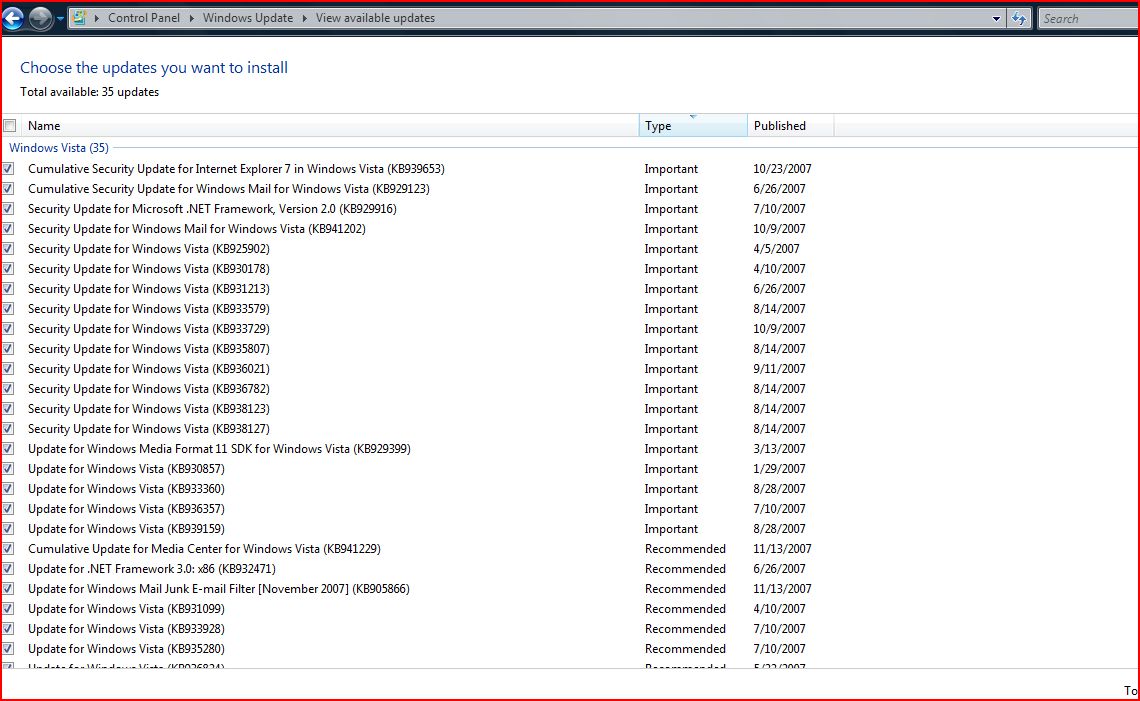
Task: Uncheck the Internet Explorer 7 update KB939653
Action: tap(8, 169)
